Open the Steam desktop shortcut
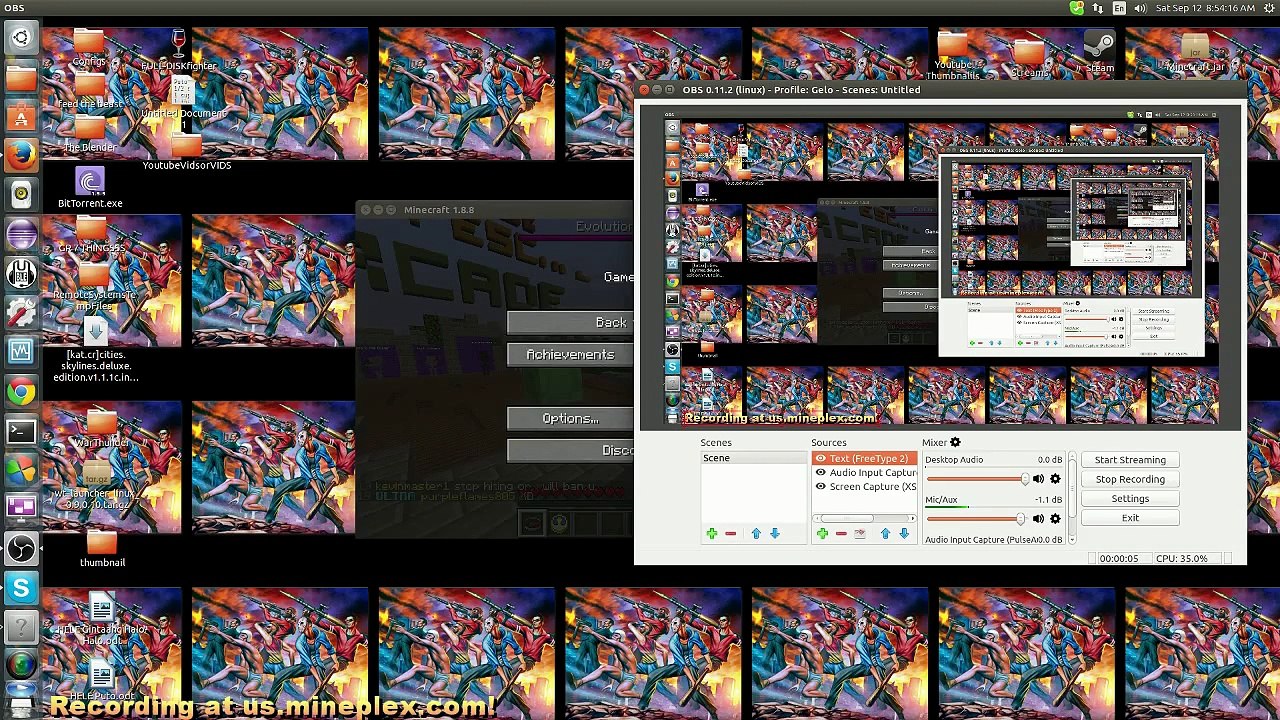Image resolution: width=1280 pixels, height=720 pixels. click(1100, 52)
